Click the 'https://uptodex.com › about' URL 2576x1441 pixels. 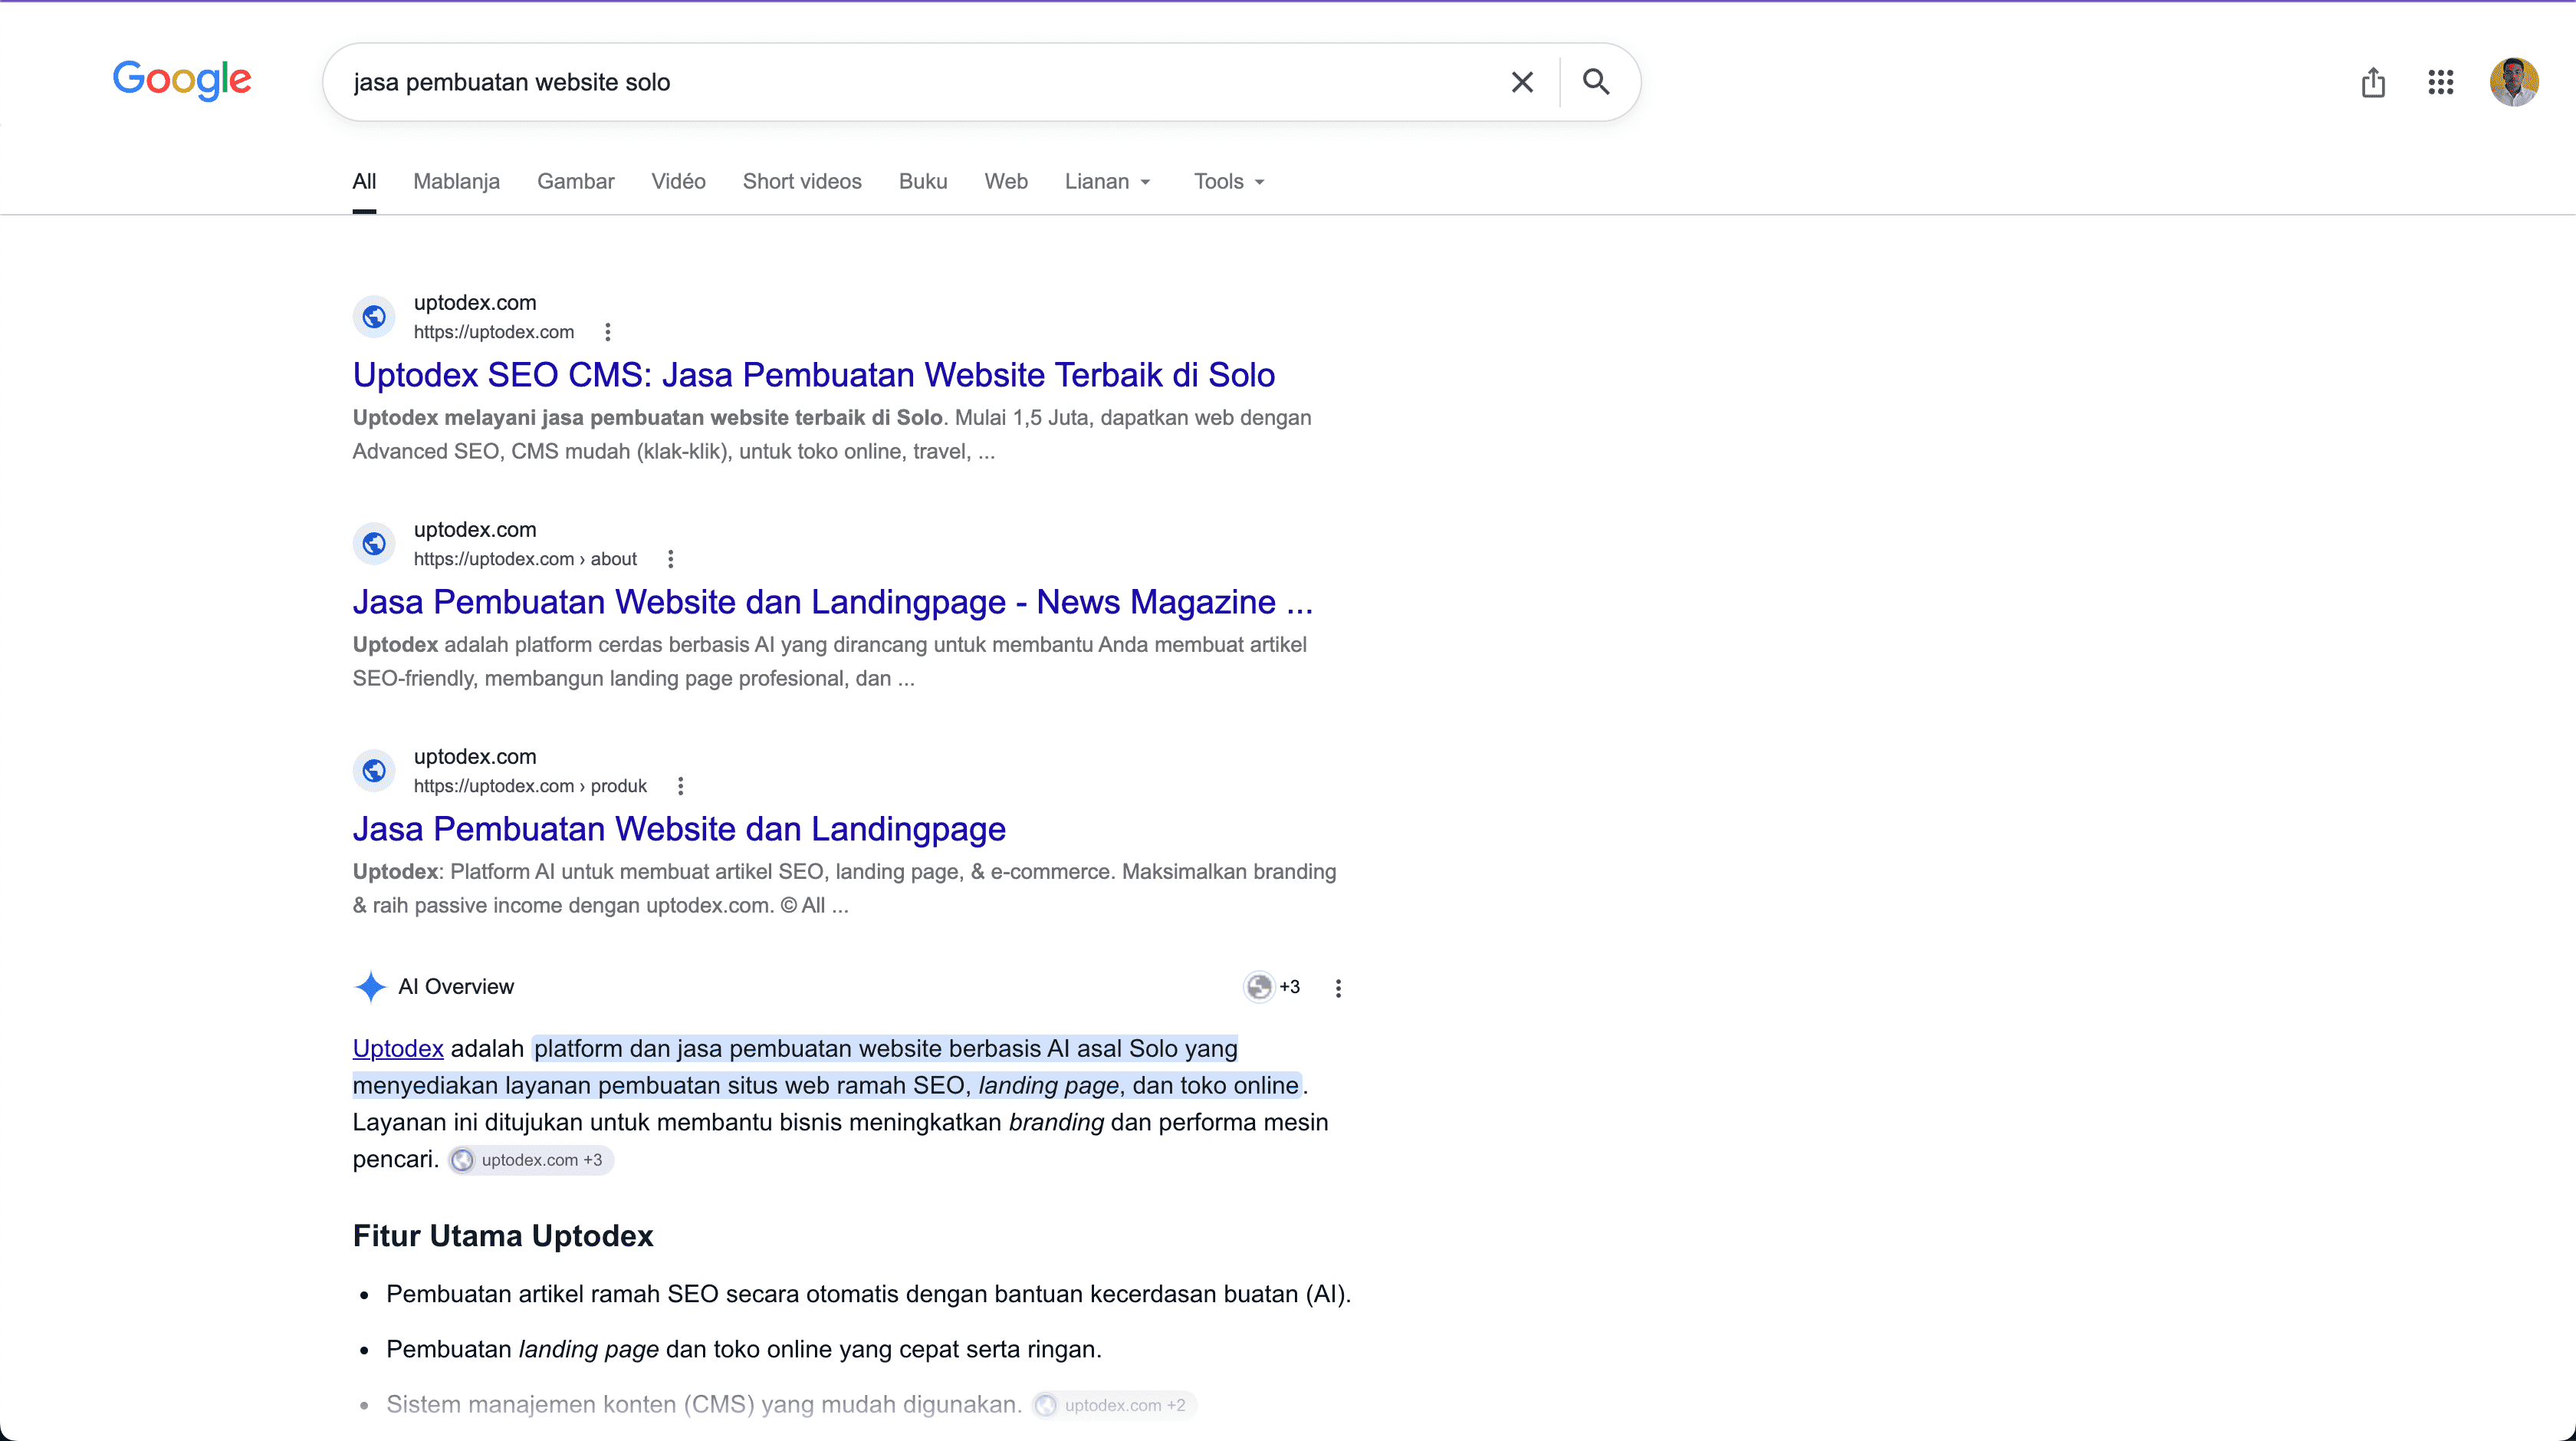click(x=525, y=559)
